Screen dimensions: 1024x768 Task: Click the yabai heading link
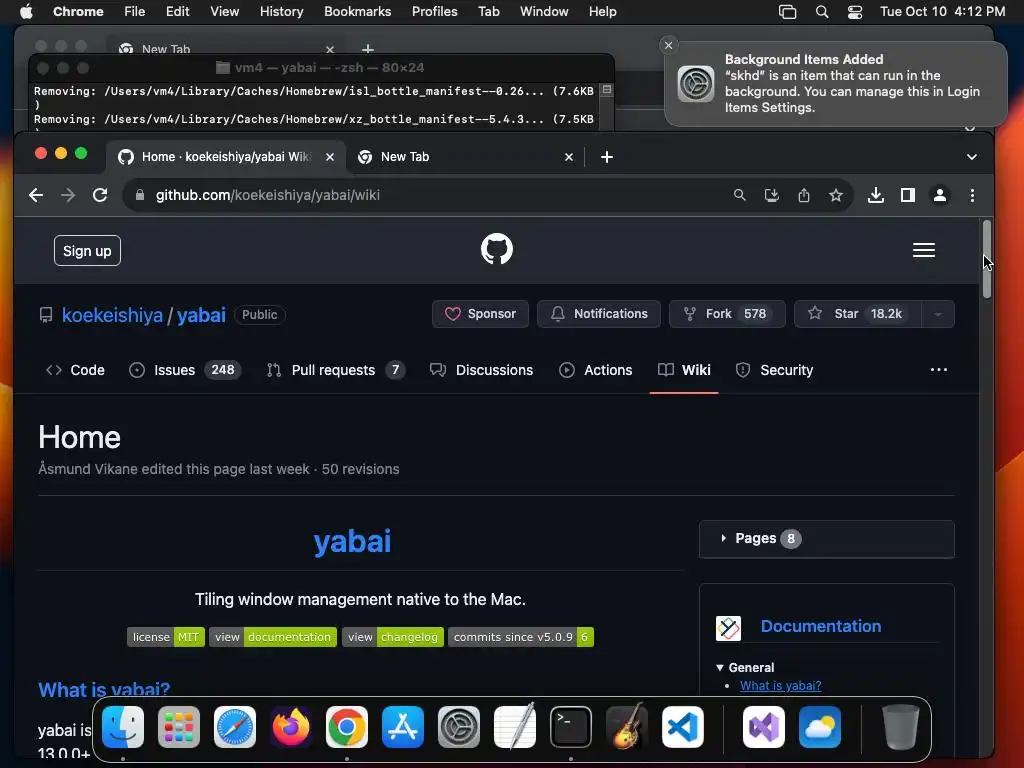(x=352, y=541)
